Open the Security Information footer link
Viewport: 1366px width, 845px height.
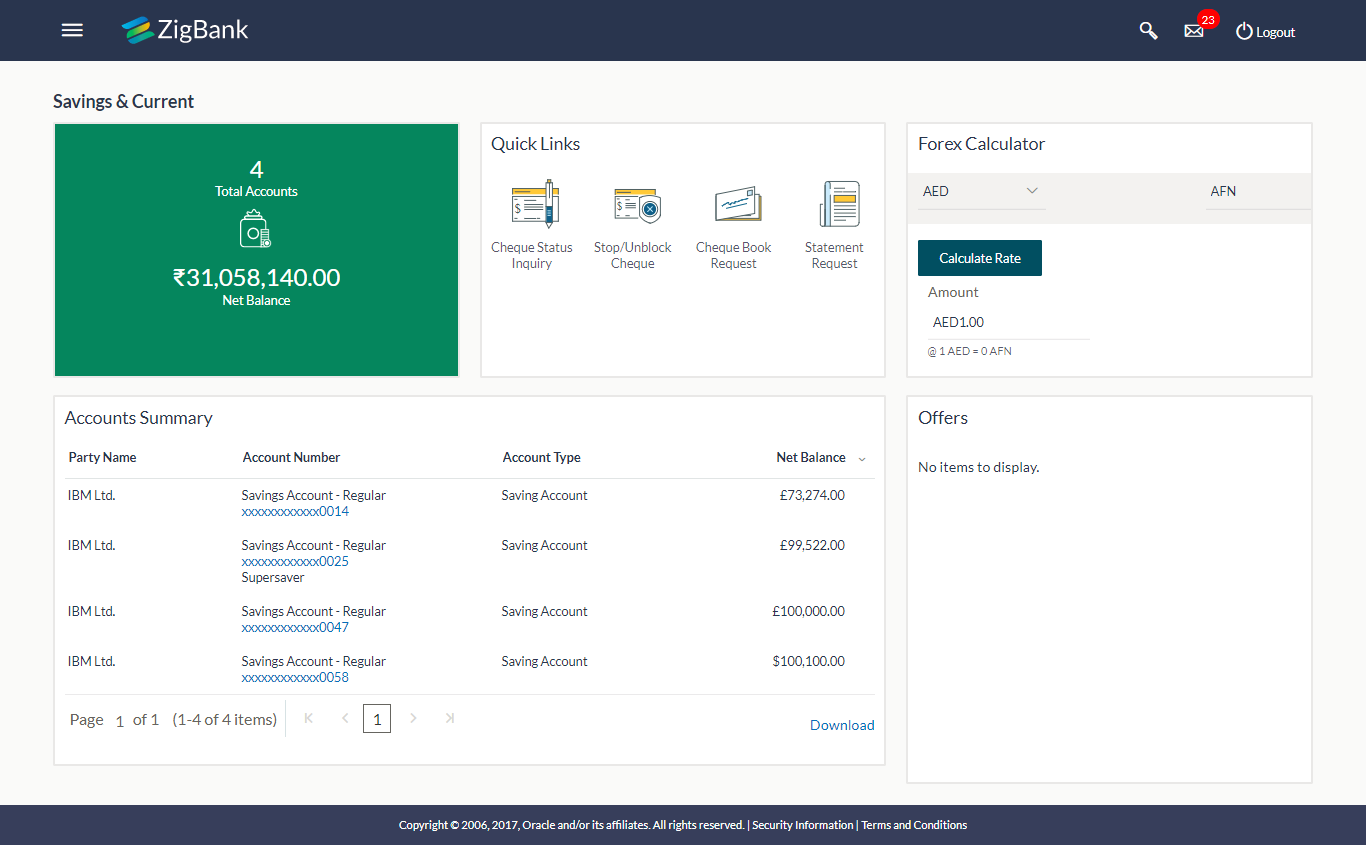(803, 825)
